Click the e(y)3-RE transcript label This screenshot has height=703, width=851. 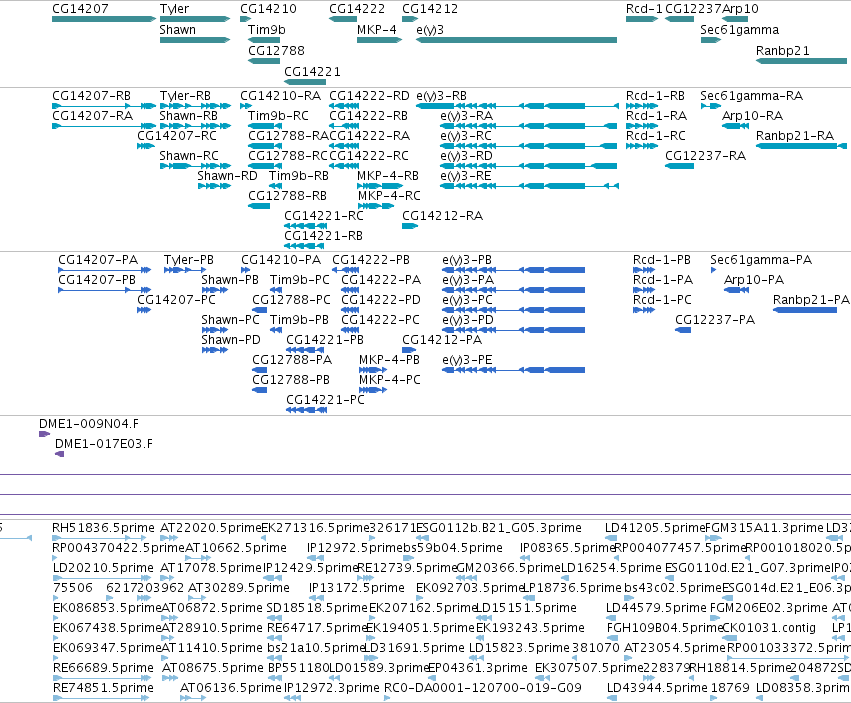pyautogui.click(x=466, y=176)
